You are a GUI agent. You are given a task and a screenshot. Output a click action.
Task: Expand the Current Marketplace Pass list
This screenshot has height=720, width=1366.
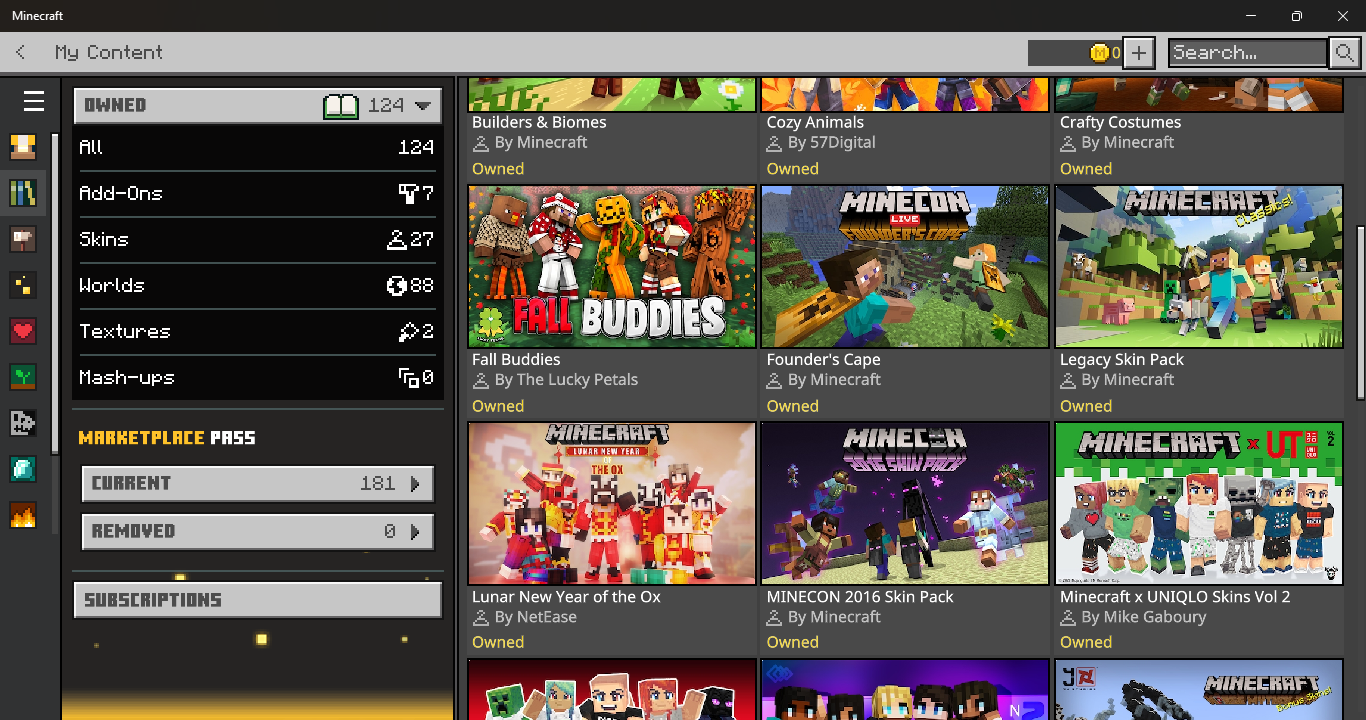click(258, 483)
